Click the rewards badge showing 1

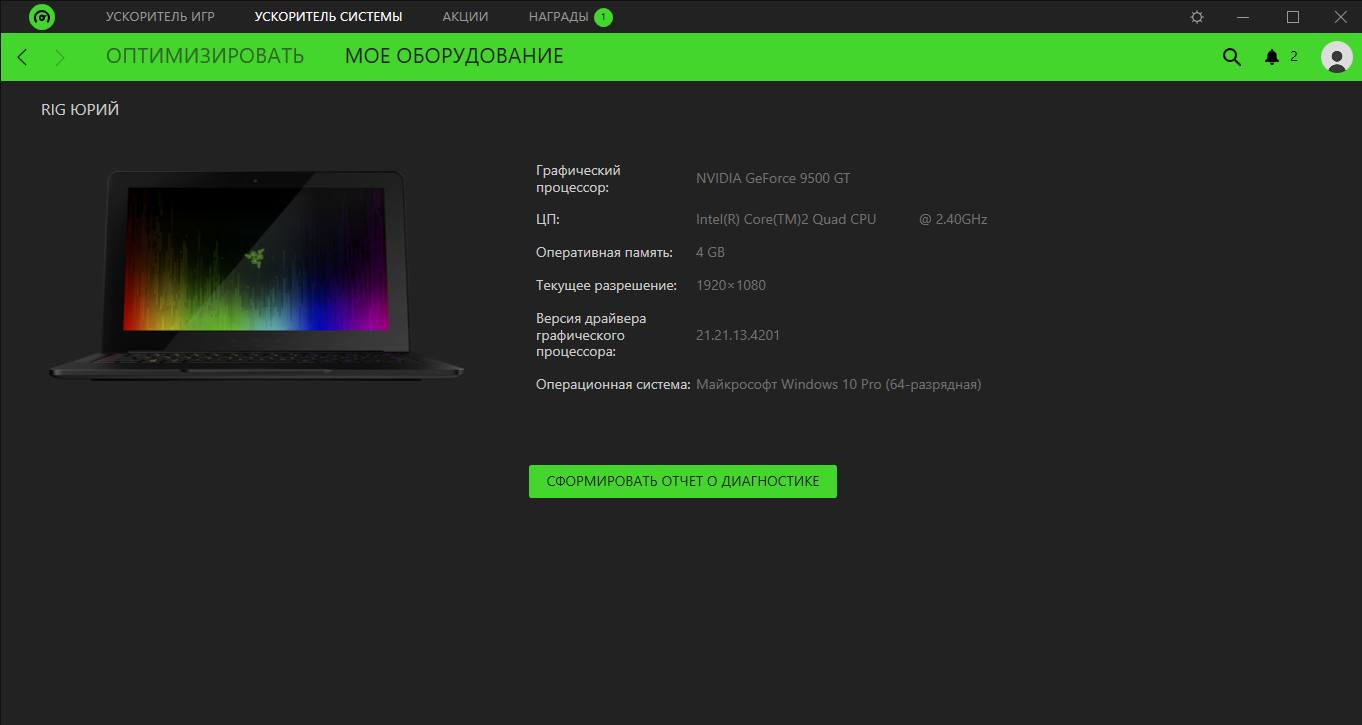coord(603,17)
